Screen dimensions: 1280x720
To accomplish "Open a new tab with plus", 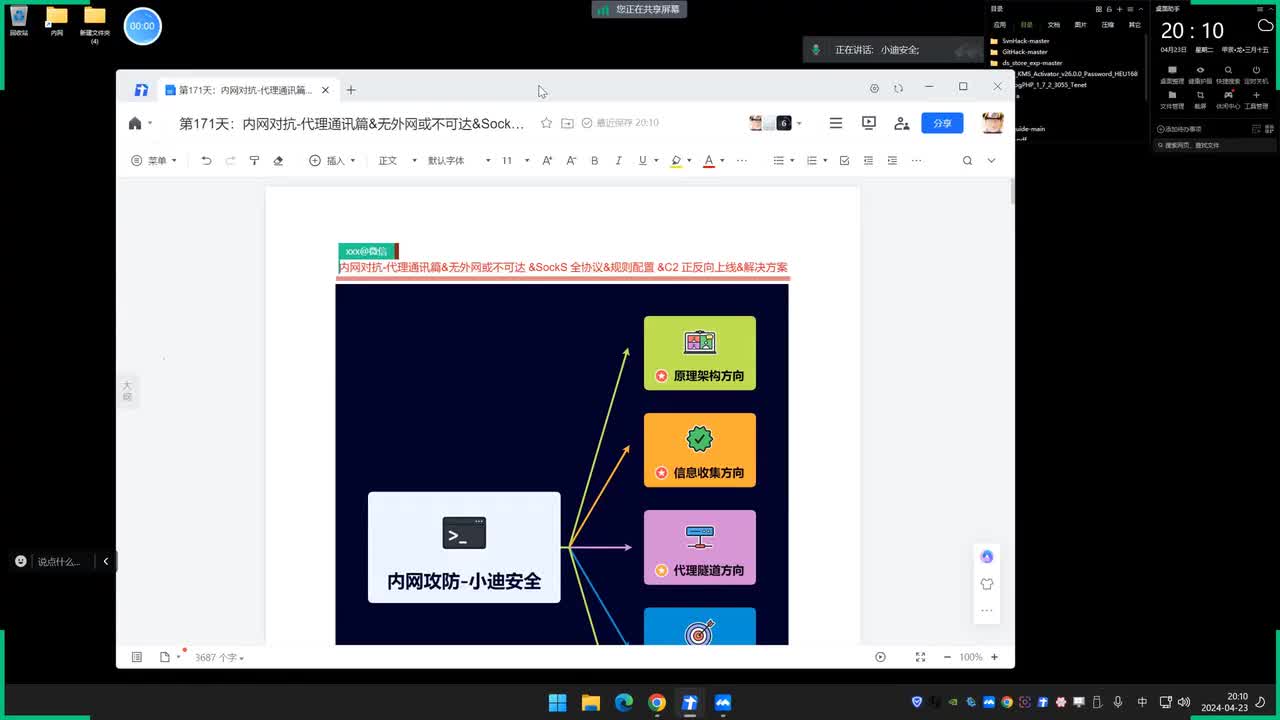I will (x=351, y=90).
